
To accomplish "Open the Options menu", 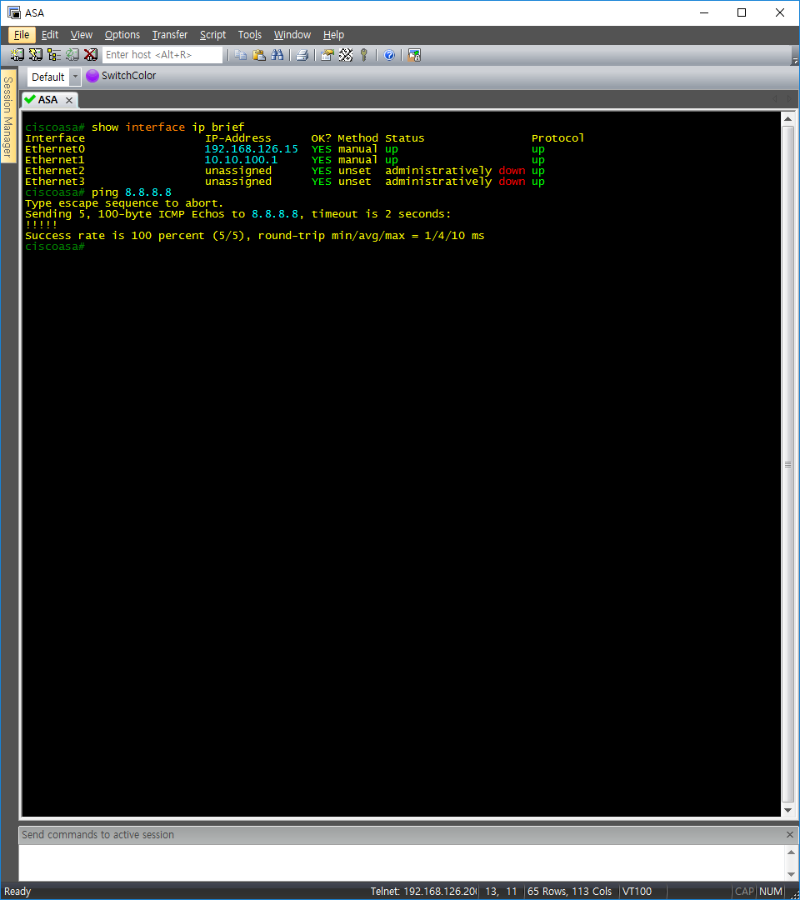I will [x=122, y=35].
